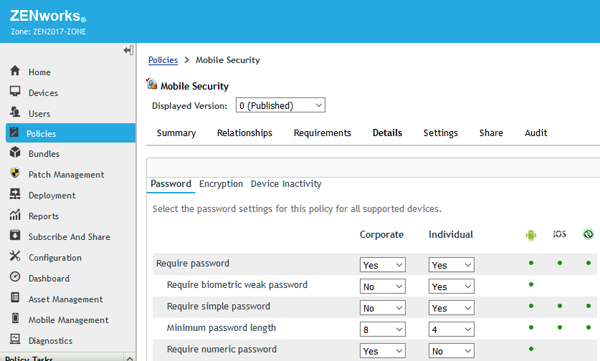Click the Devices monitor icon
The height and width of the screenshot is (361, 600).
pos(15,91)
